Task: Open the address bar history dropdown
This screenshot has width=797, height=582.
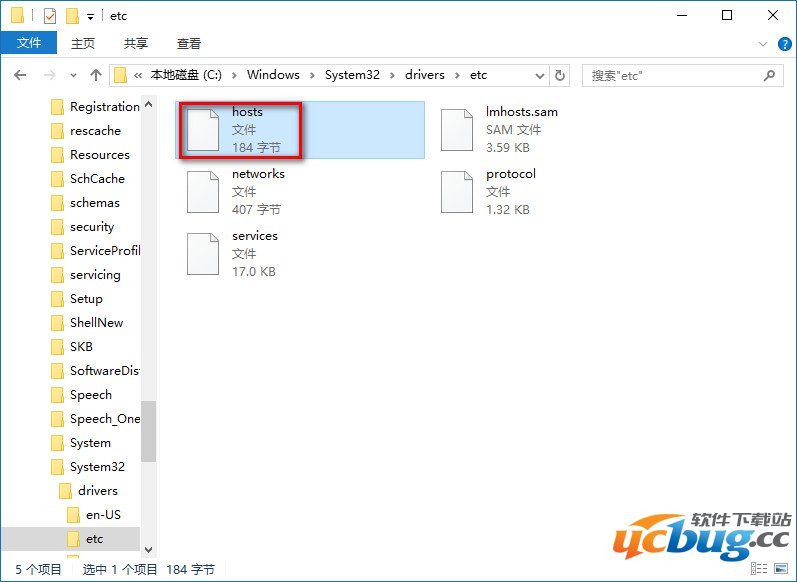Action: (539, 75)
